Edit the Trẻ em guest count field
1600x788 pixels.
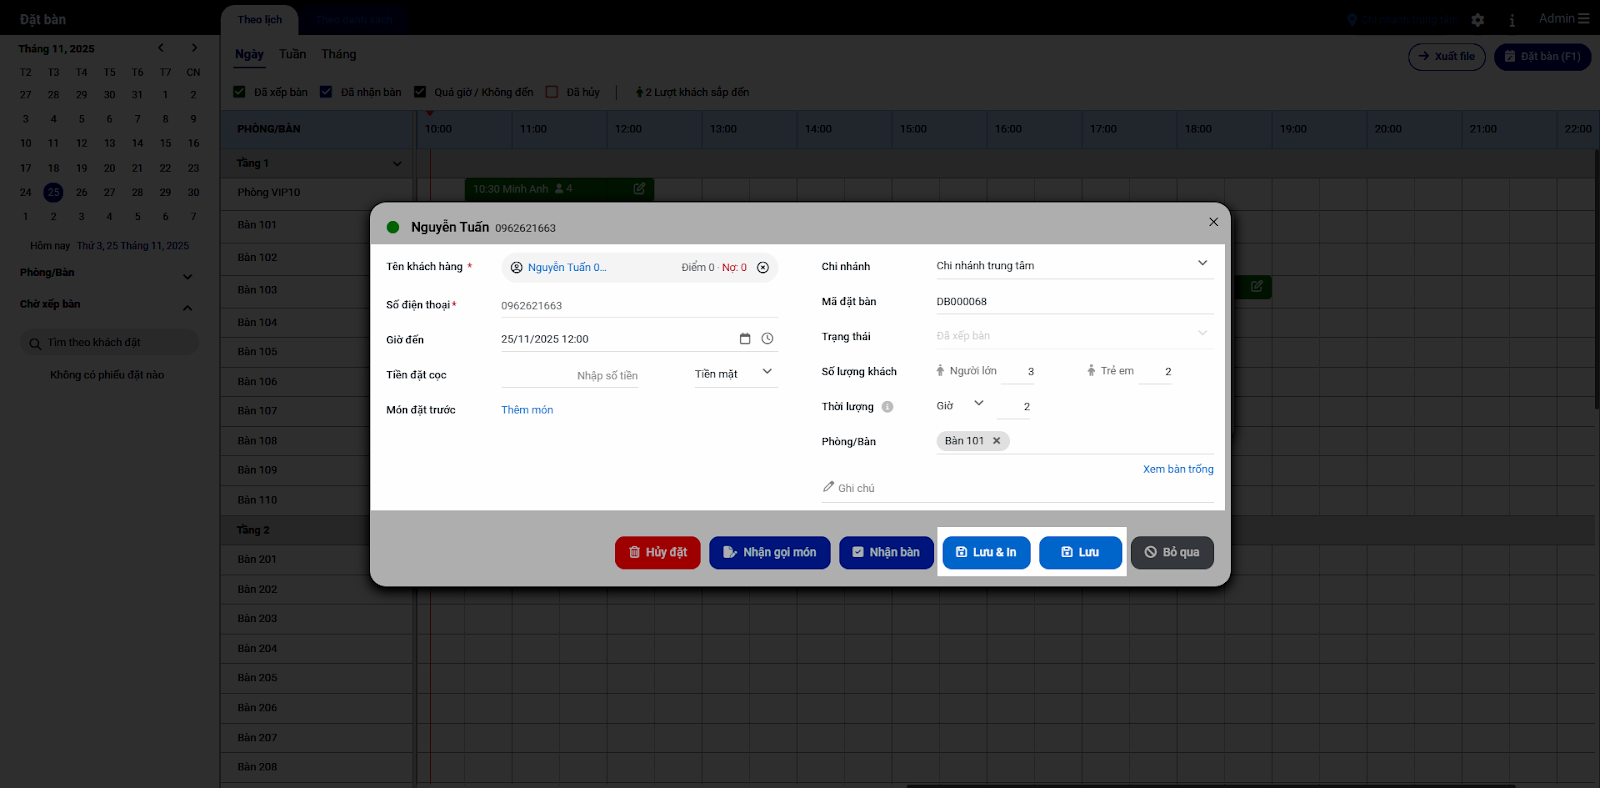1155,371
